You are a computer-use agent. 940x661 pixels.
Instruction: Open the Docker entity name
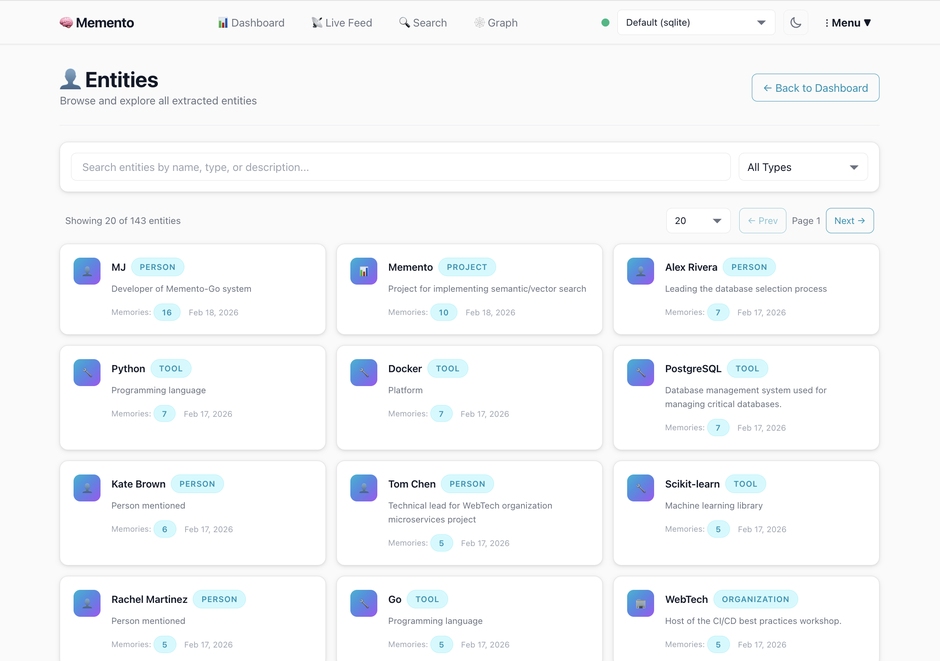405,369
